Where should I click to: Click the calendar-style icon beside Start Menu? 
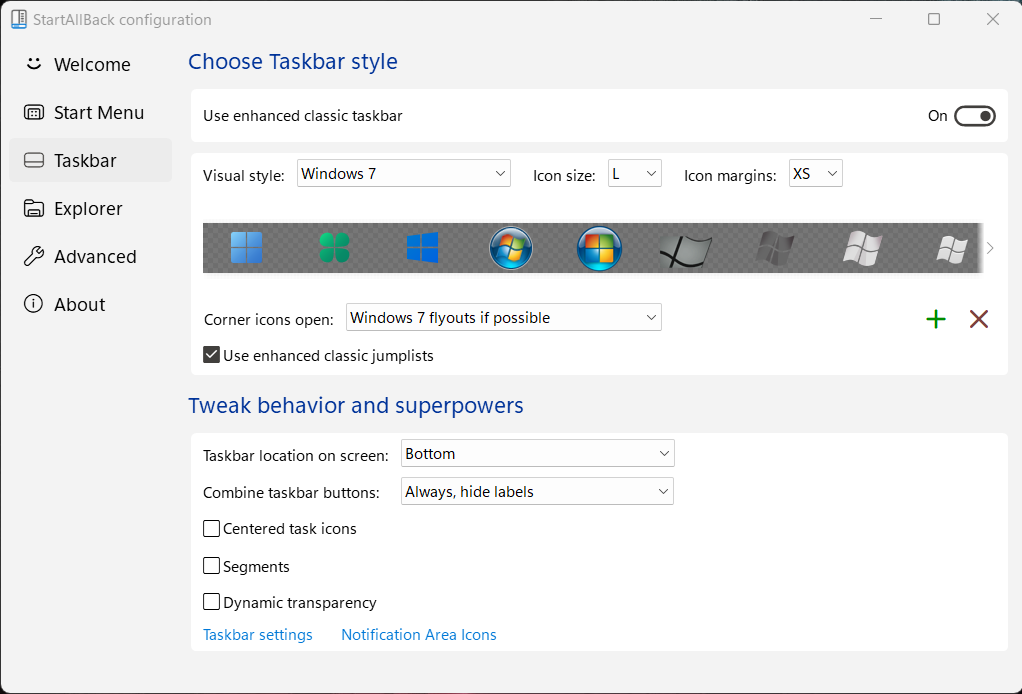click(34, 112)
